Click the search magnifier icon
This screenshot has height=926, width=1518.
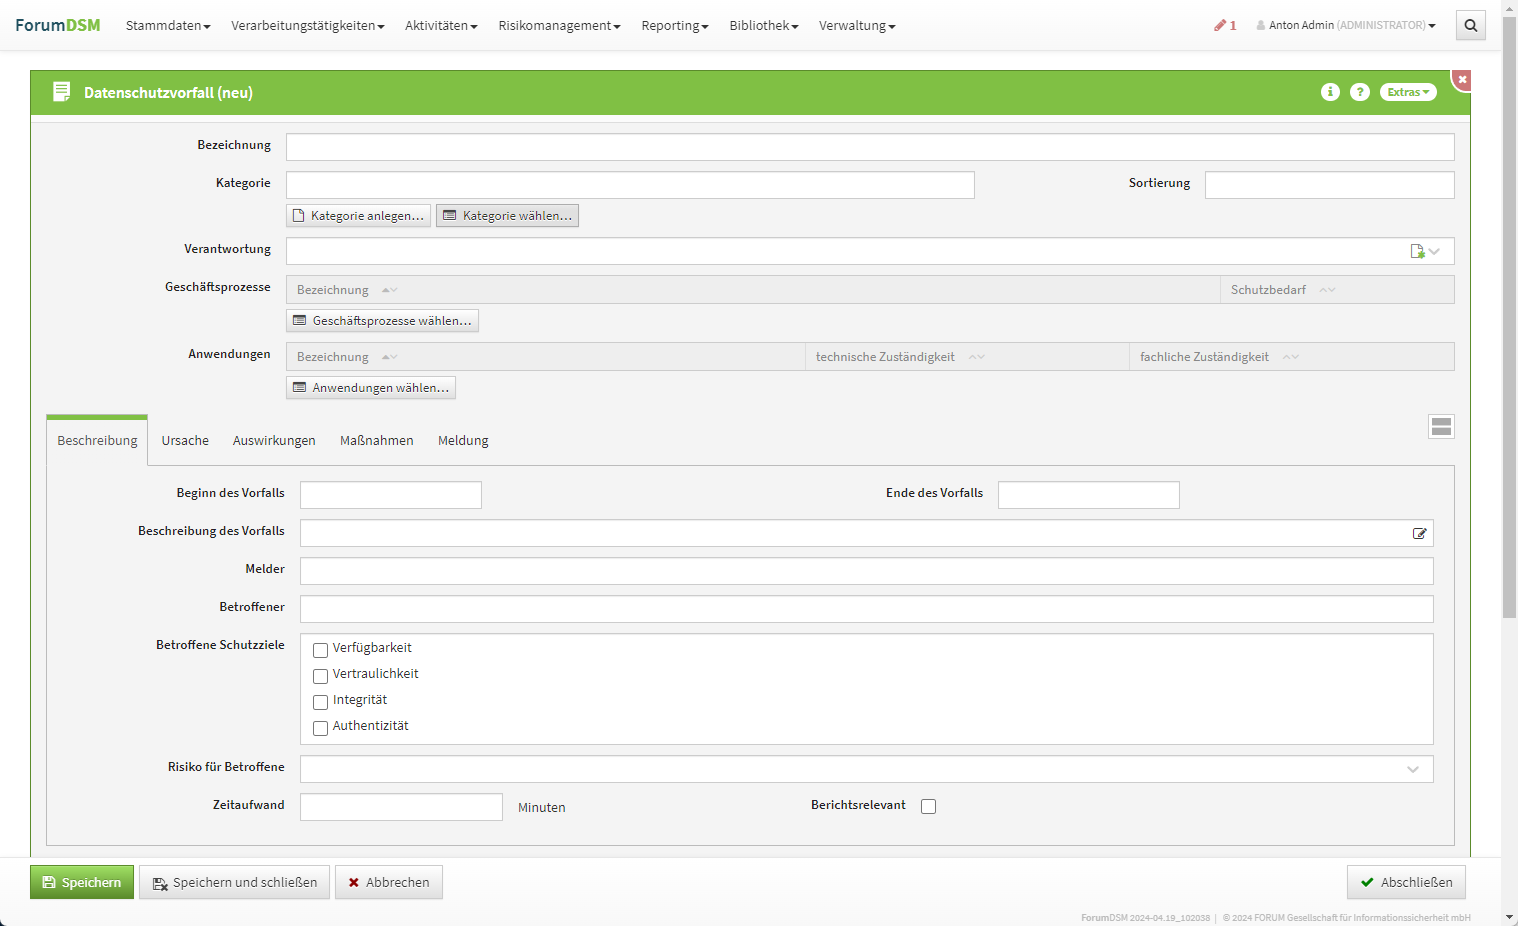1470,26
